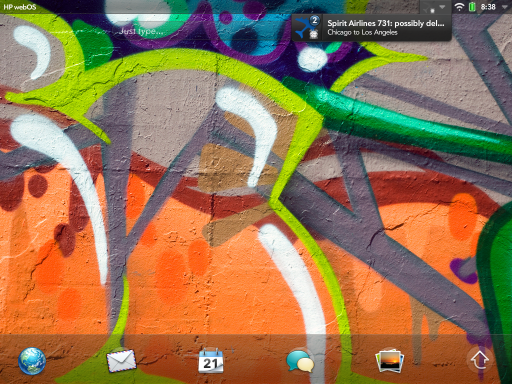512x384 pixels.
Task: Open the Launcher up-arrow icon
Action: point(479,360)
